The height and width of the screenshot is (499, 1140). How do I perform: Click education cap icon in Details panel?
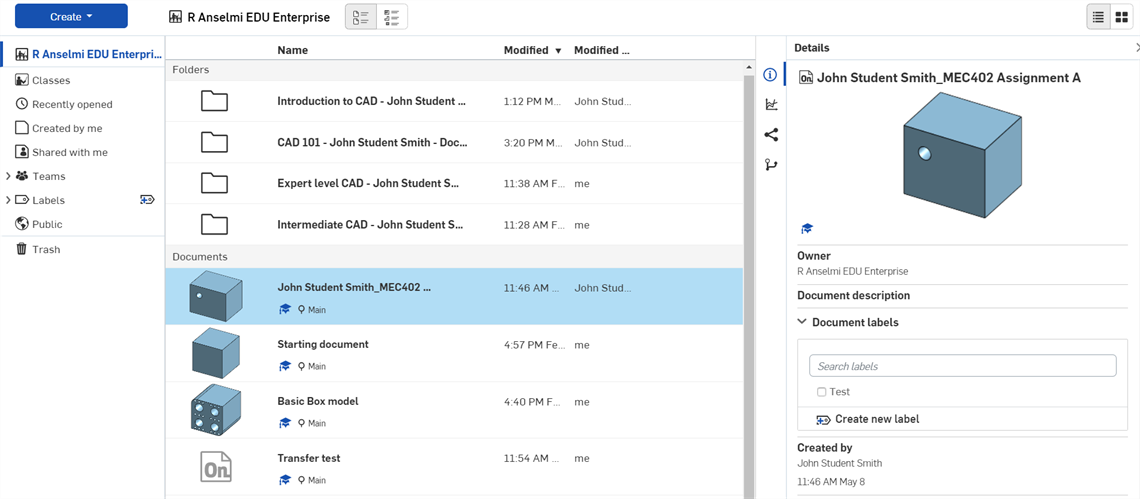tap(806, 228)
